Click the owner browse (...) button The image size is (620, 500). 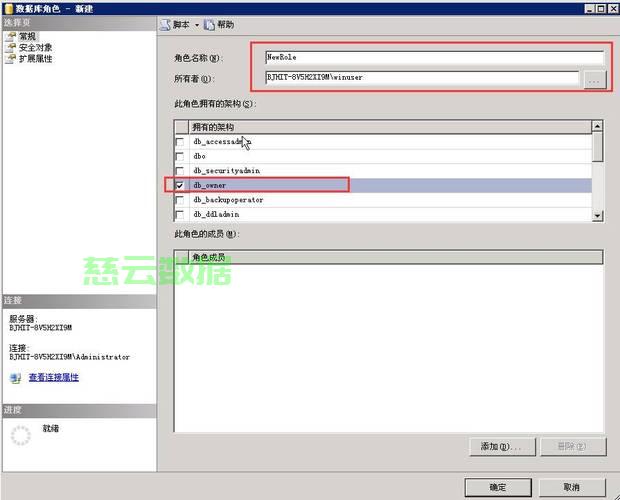[x=595, y=77]
